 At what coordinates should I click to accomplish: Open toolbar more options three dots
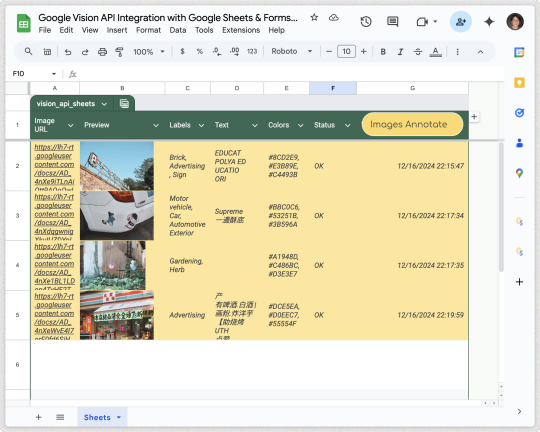point(457,52)
